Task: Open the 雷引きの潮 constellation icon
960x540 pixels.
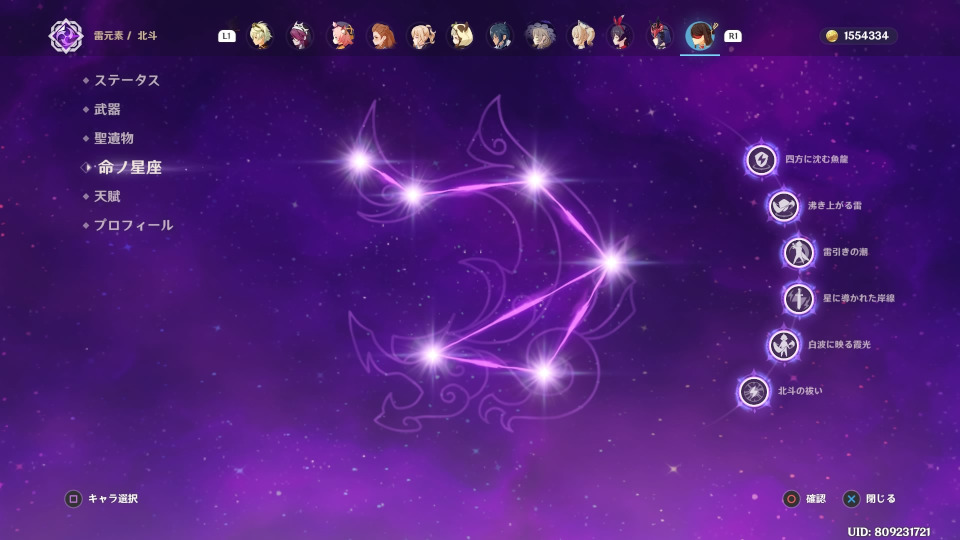Action: point(798,252)
